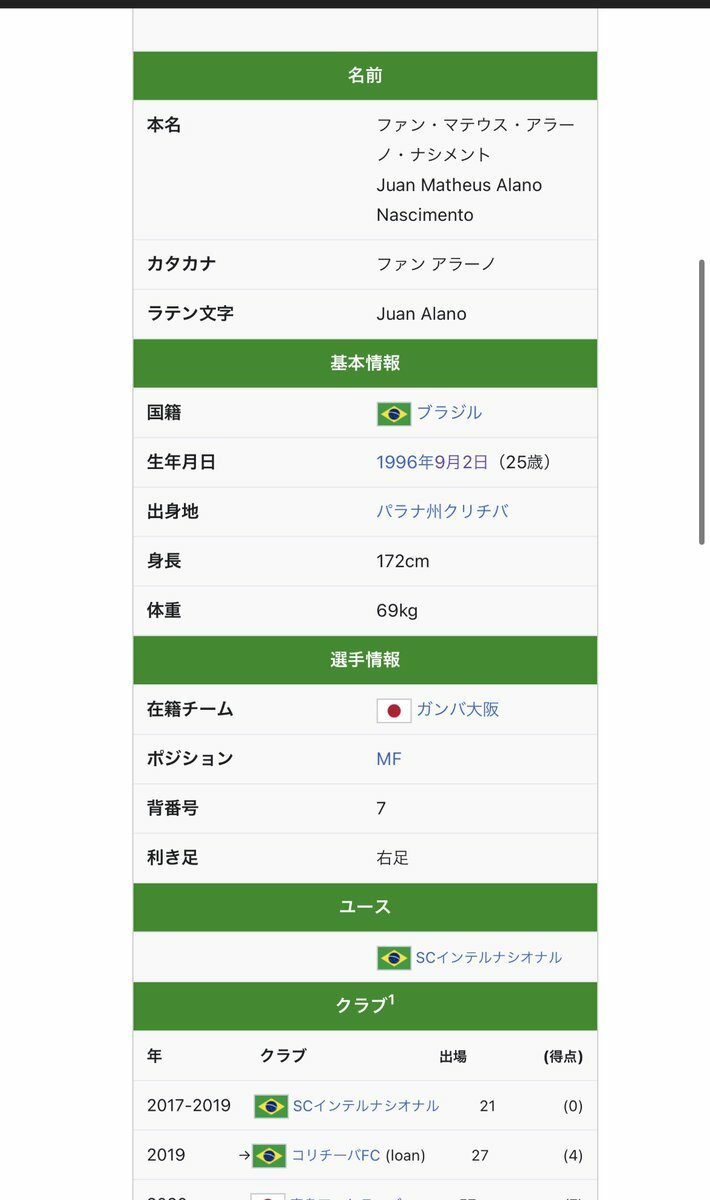Open the ブラジル nationality link

pos(449,412)
